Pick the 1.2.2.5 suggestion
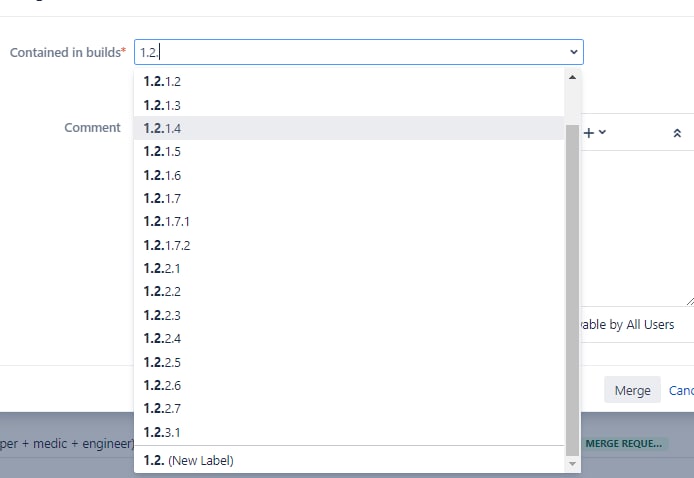 click(349, 362)
